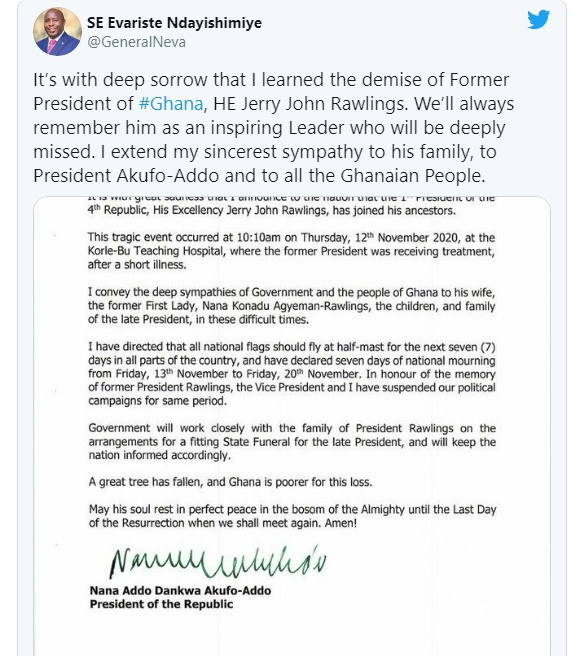Click the Korle-Bu Teaching Hospital paragraph
Viewport: 572px width, 656px height.
coord(291,251)
